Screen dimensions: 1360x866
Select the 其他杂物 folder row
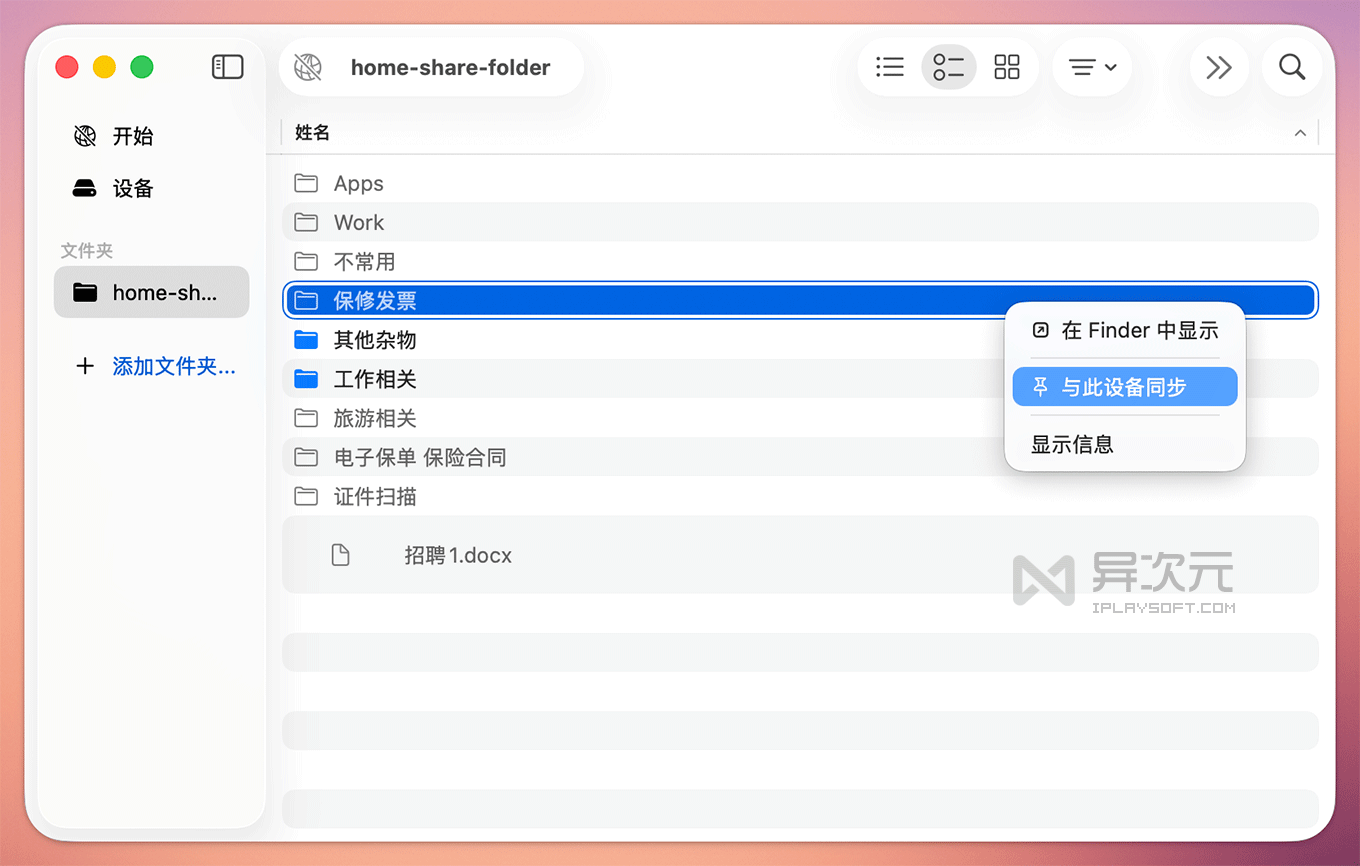800,340
